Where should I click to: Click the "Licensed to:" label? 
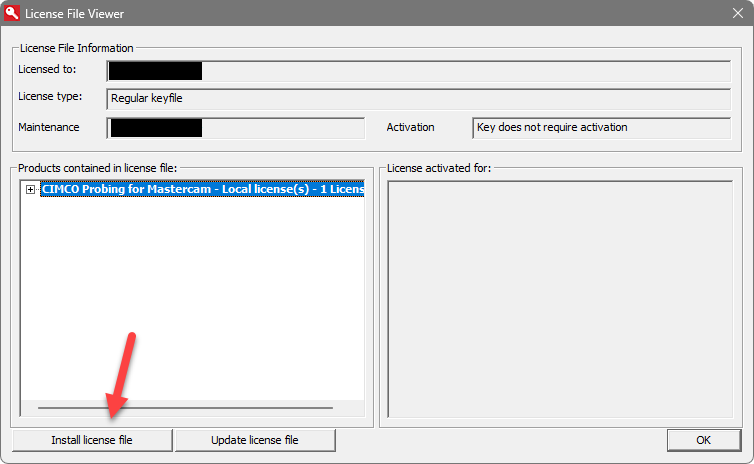pos(47,69)
